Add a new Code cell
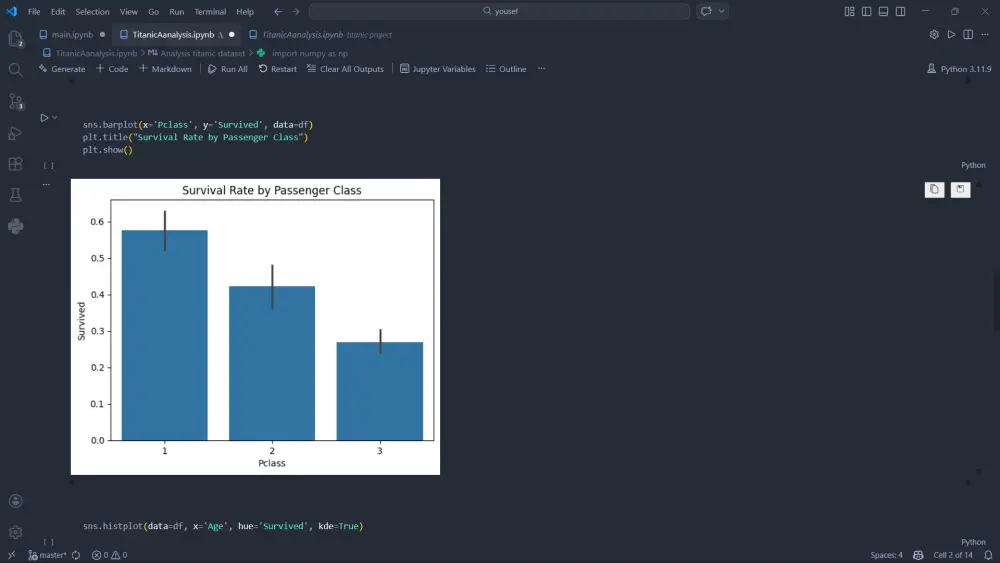This screenshot has height=563, width=1000. [x=112, y=69]
